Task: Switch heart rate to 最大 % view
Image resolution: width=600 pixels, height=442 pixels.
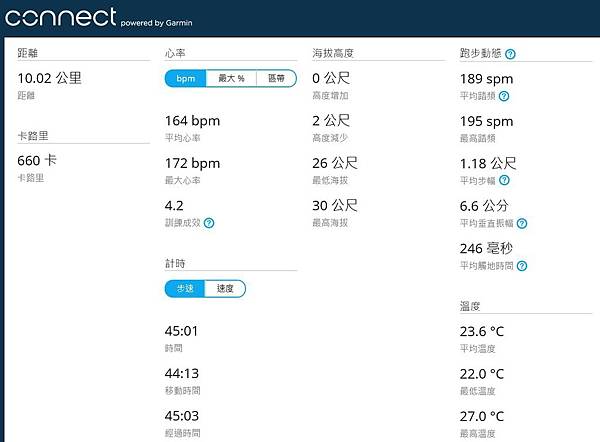Action: pyautogui.click(x=231, y=78)
